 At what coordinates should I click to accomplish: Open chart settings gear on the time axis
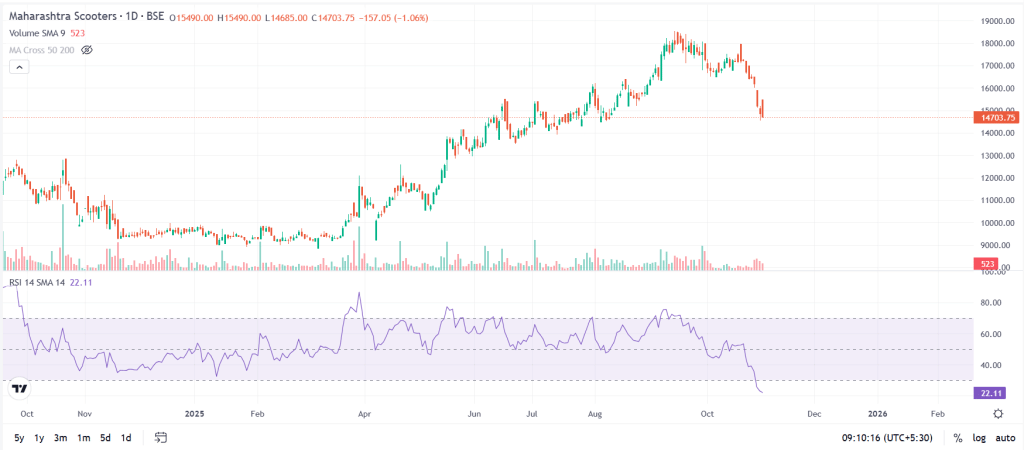998,413
